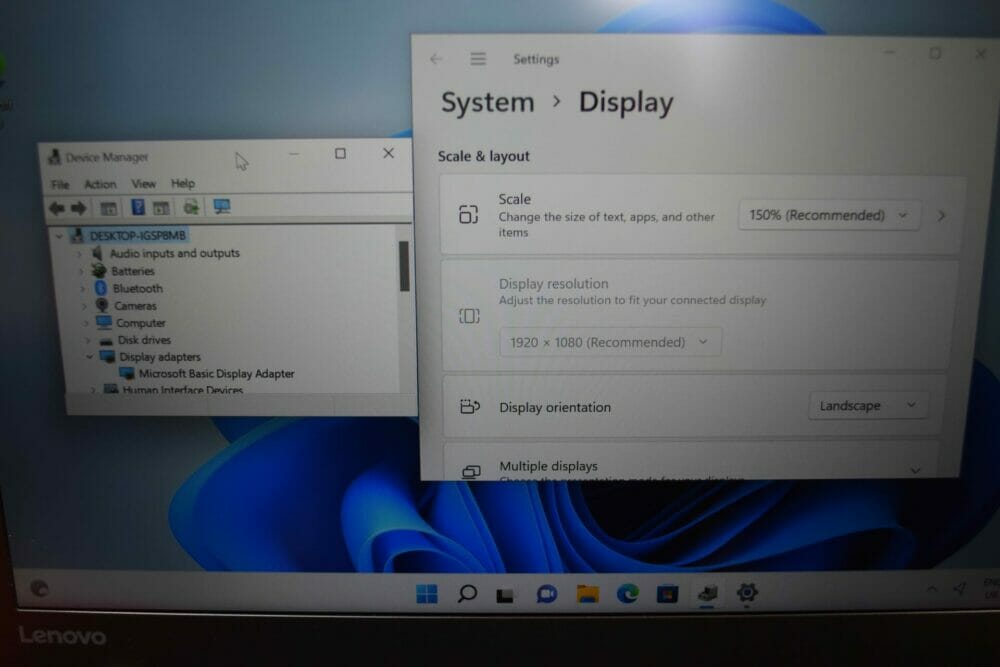The image size is (1000, 667).
Task: Open File Explorer from the taskbar
Action: tap(587, 594)
